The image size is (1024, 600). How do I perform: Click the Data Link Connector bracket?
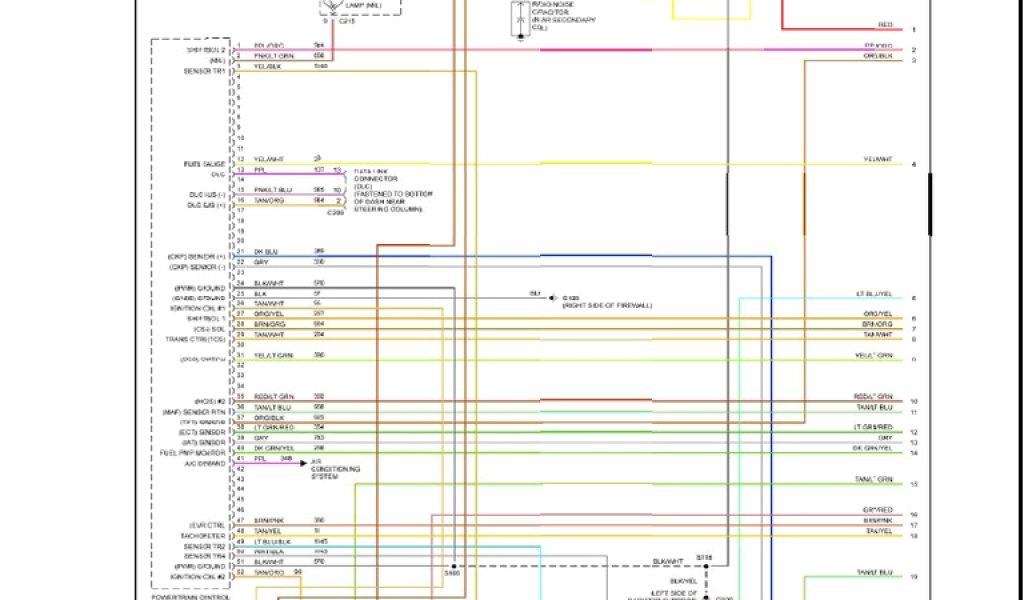[345, 188]
